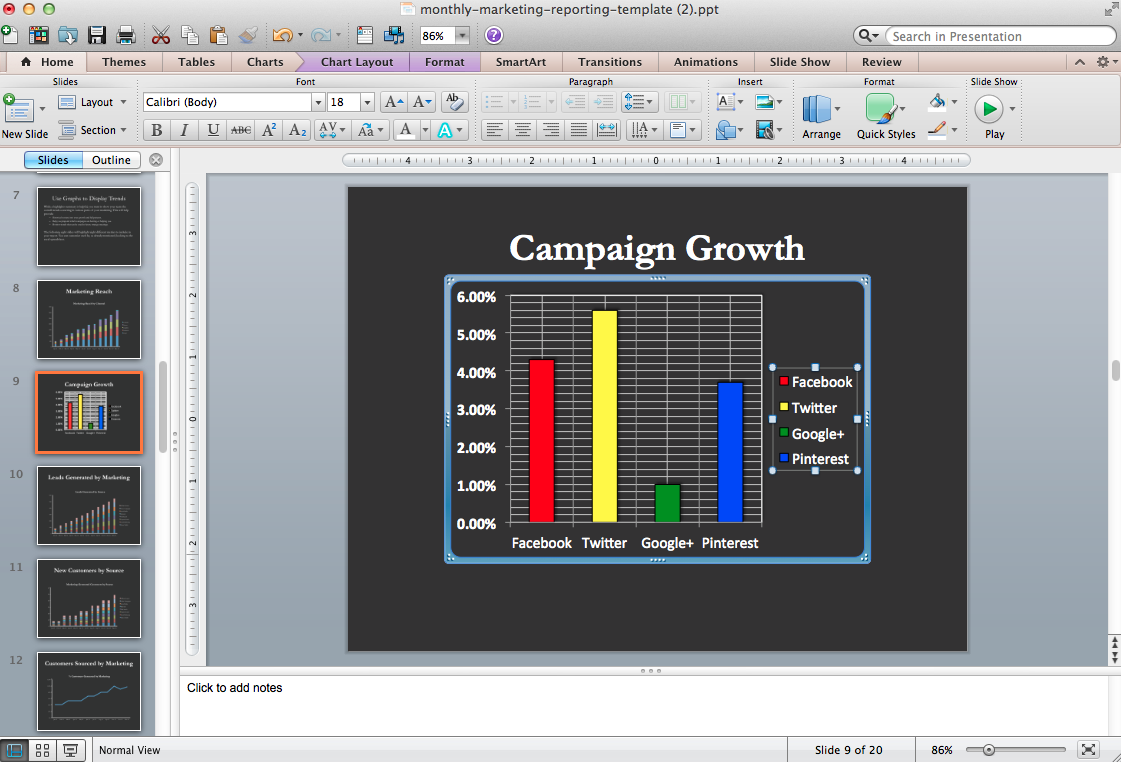1121x762 pixels.
Task: Expand the Layout dropdown
Action: (x=124, y=102)
